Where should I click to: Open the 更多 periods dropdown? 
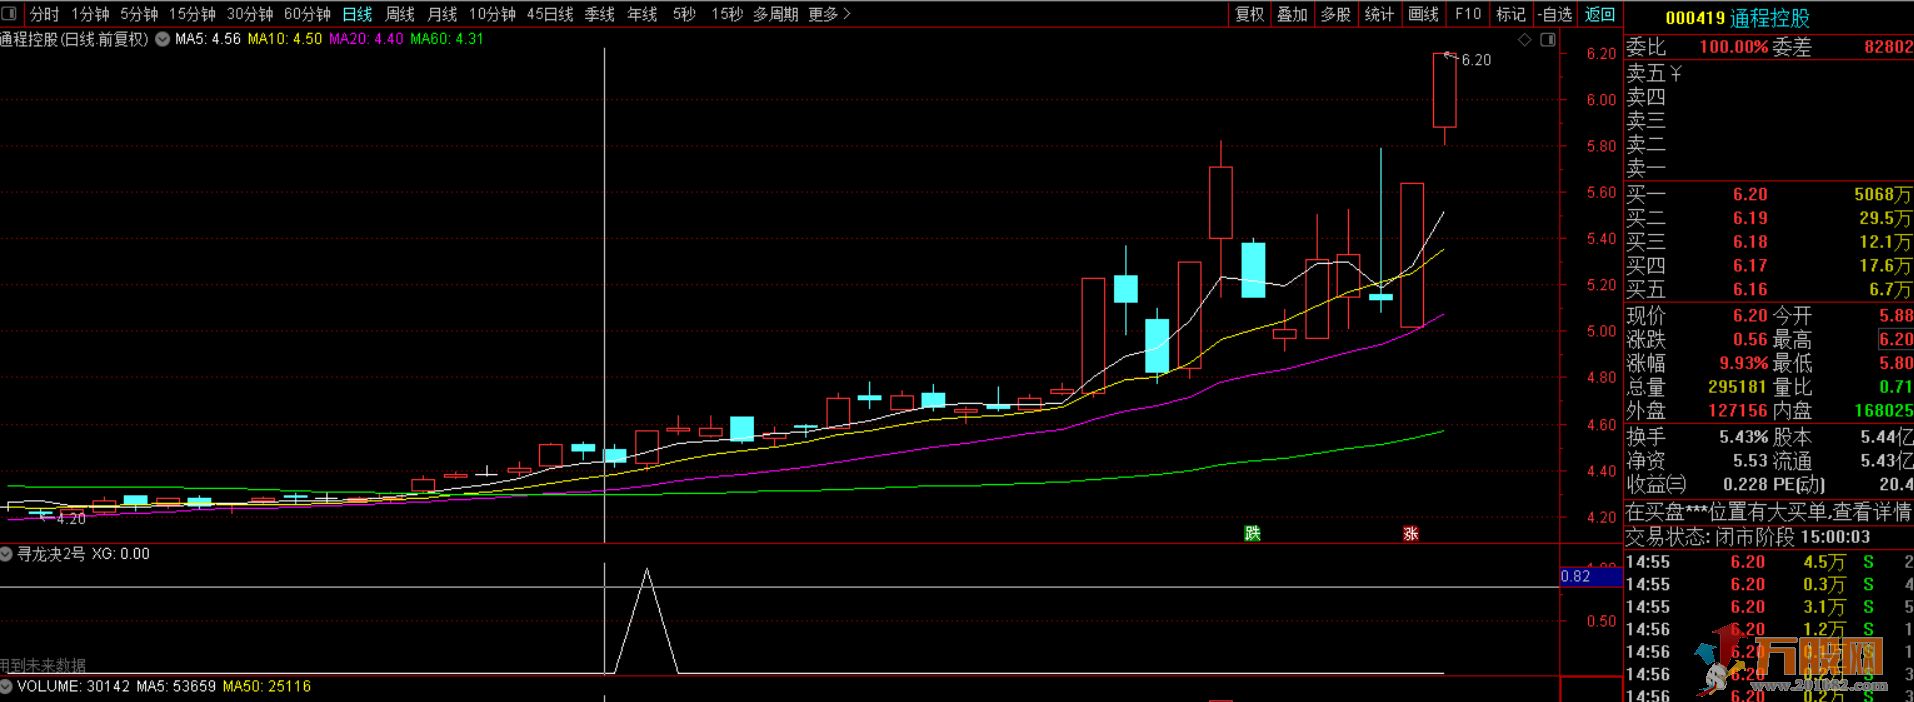(828, 14)
